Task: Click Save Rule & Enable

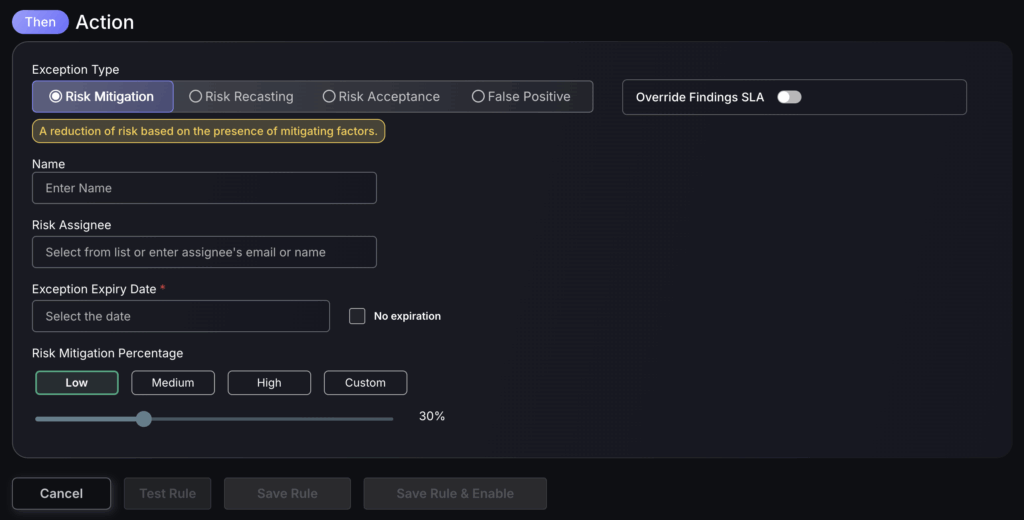Action: (455, 493)
